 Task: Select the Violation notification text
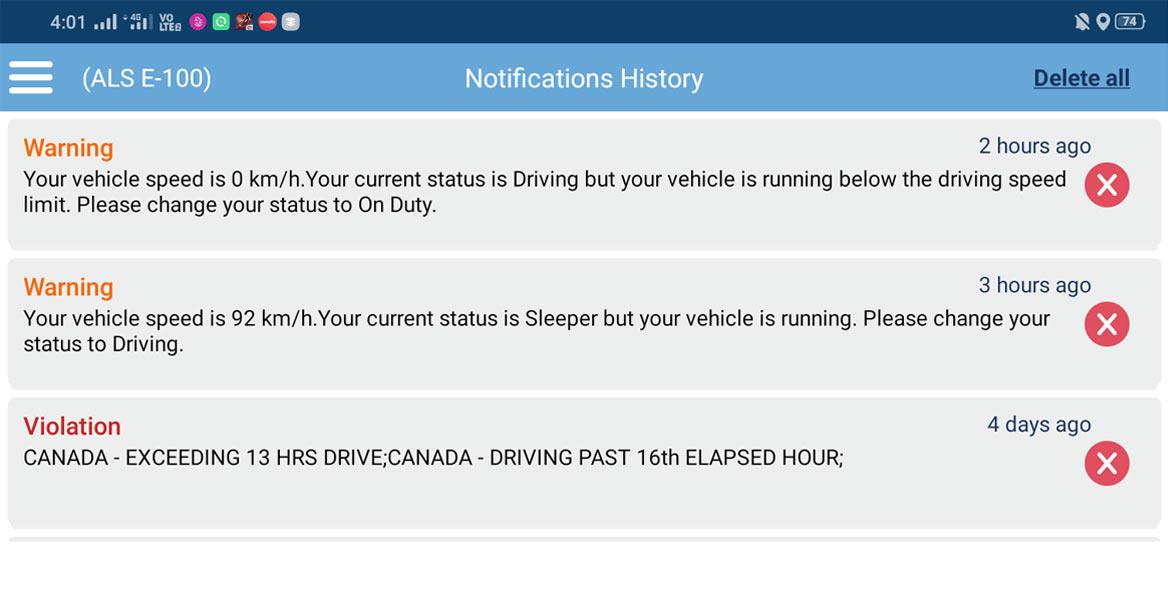click(x=433, y=458)
